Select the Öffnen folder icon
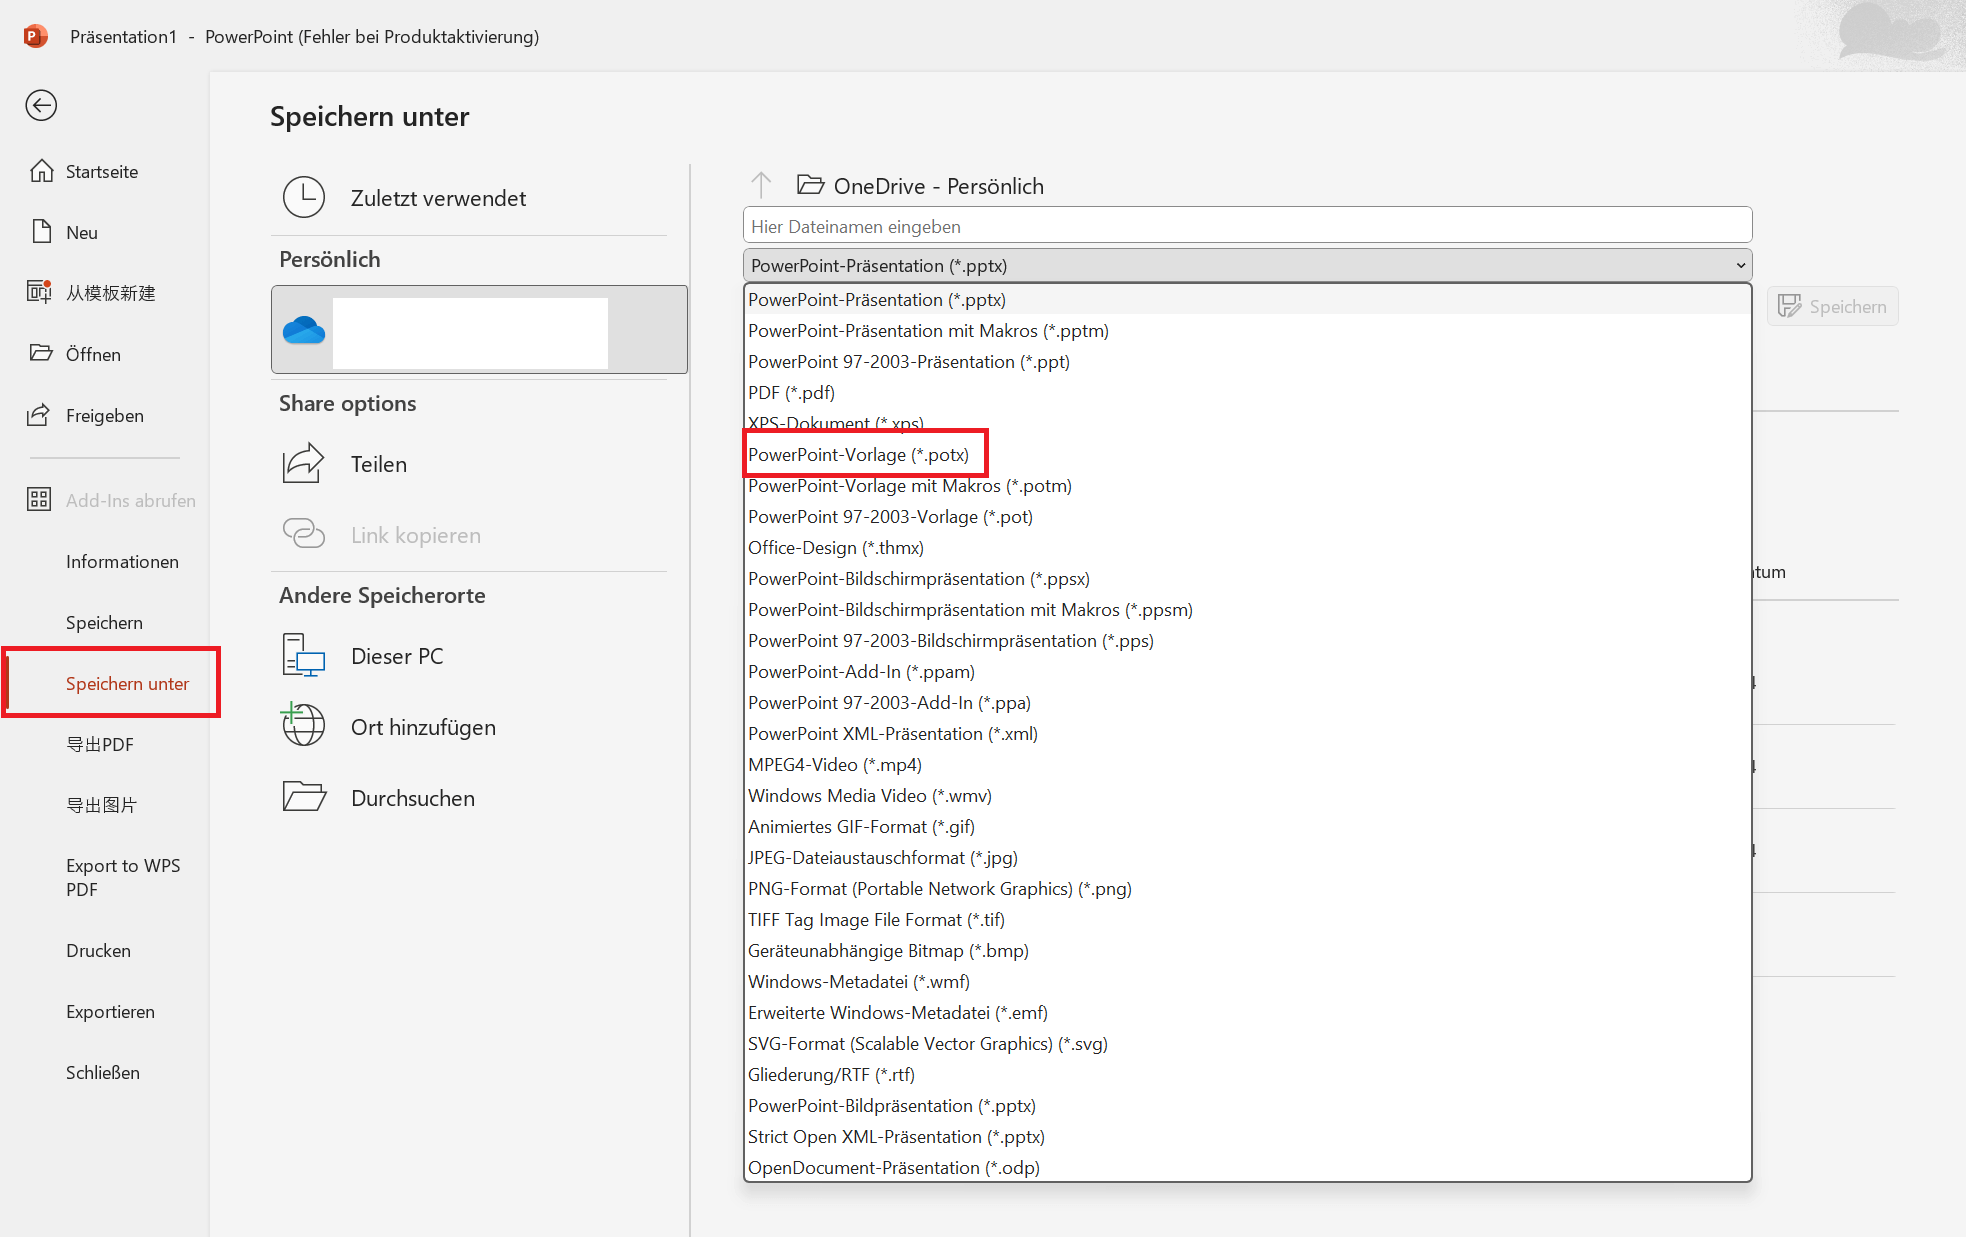The width and height of the screenshot is (1966, 1237). pos(41,353)
